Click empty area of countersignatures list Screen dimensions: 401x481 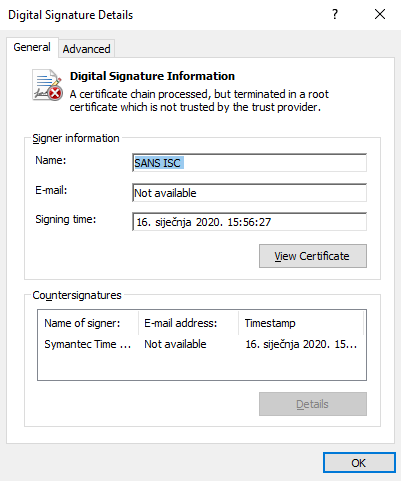point(202,366)
